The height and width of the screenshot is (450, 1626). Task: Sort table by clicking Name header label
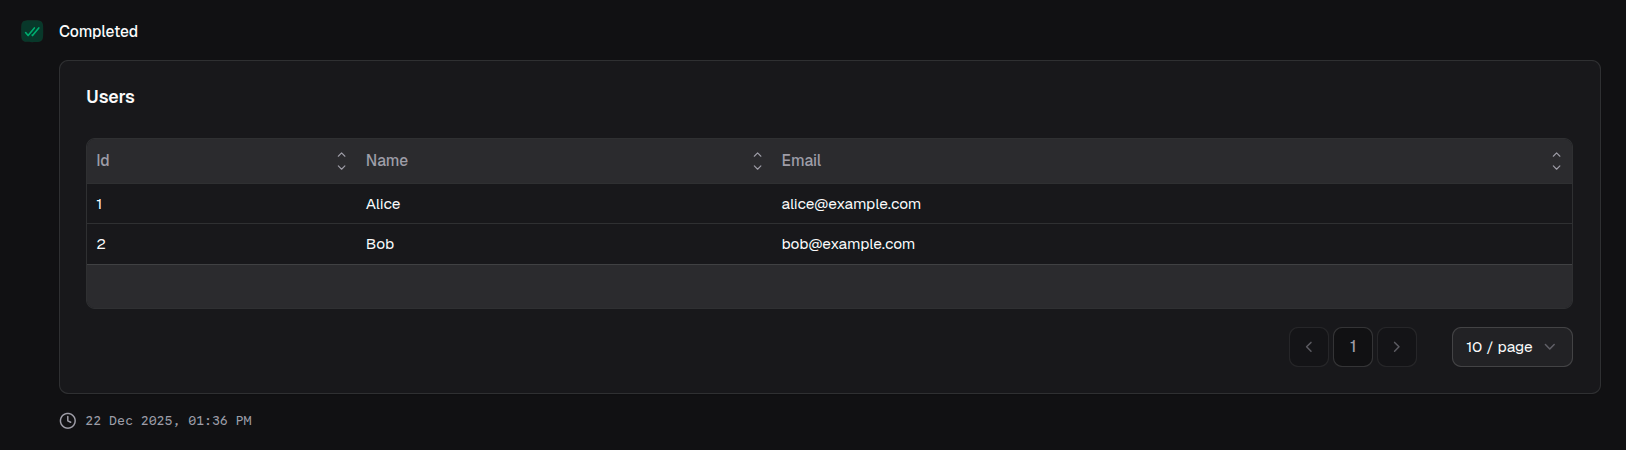tap(387, 161)
